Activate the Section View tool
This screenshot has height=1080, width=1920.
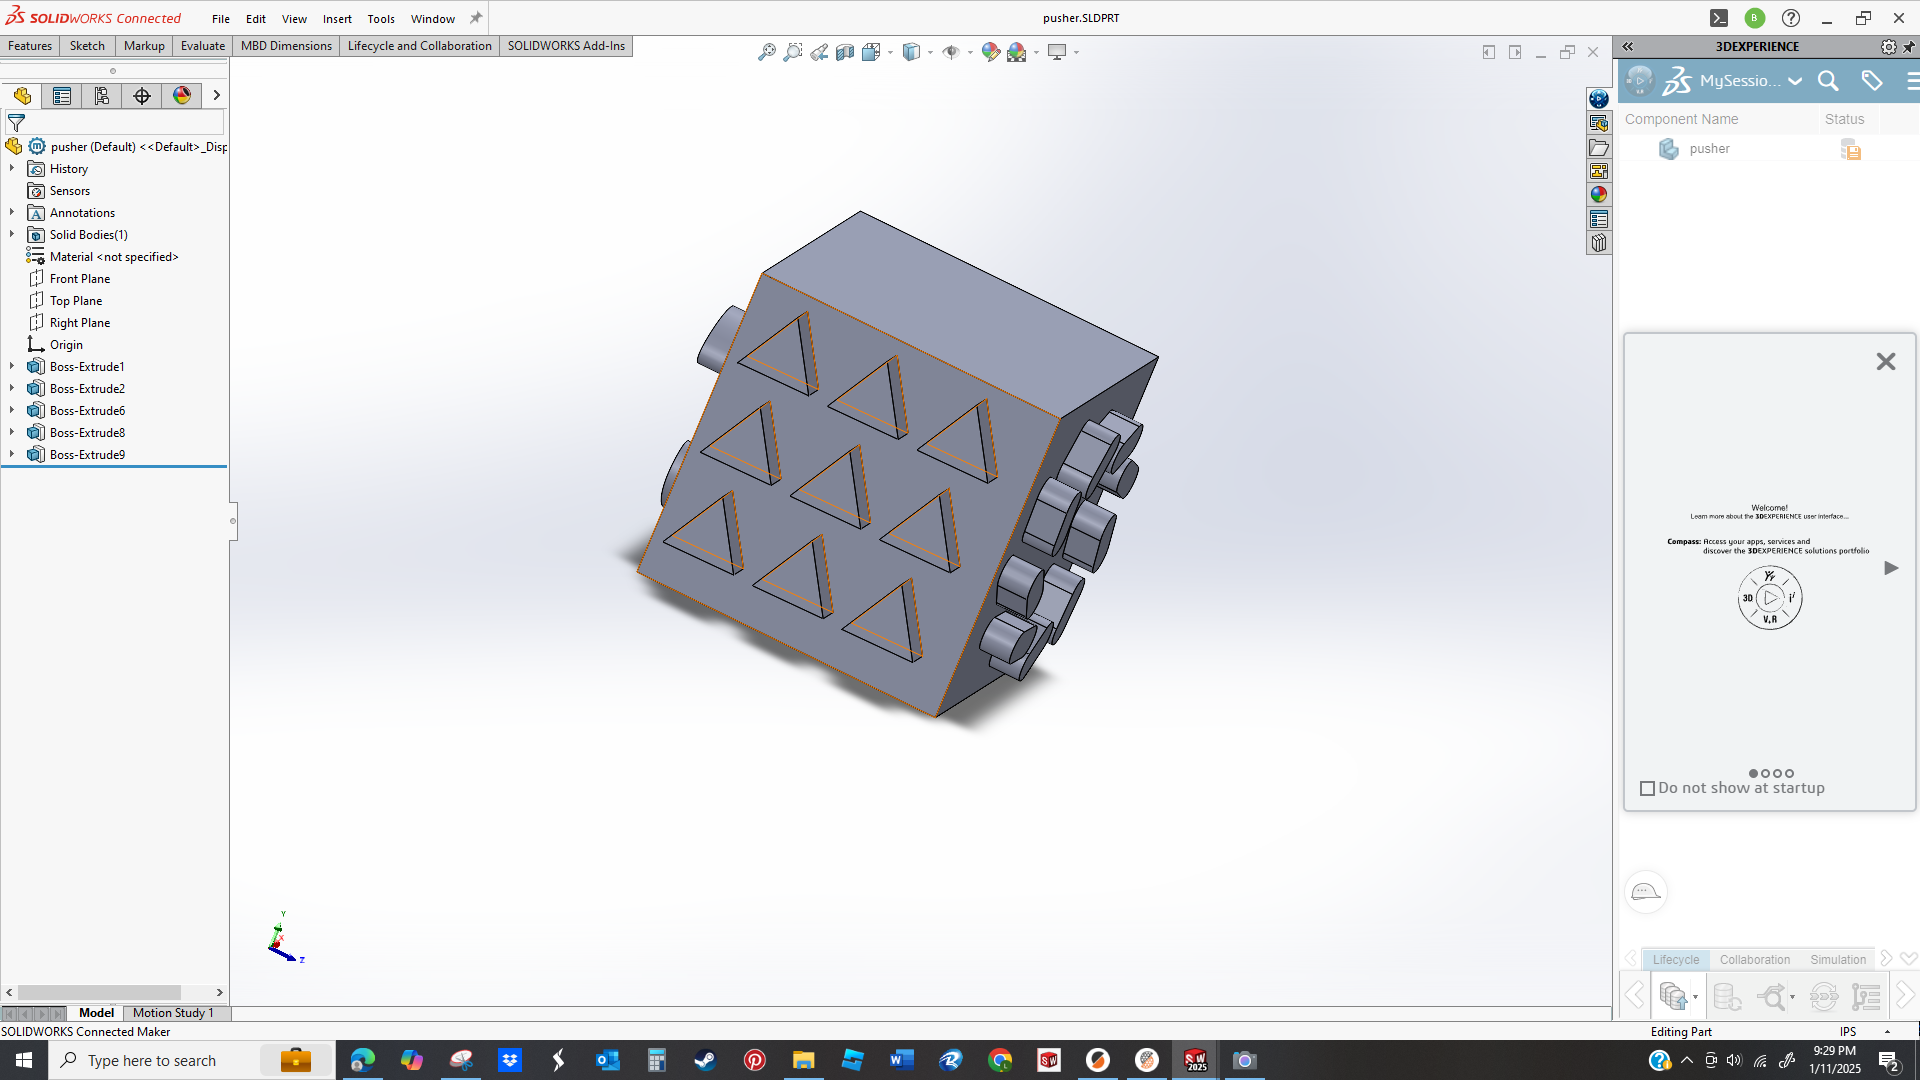click(845, 52)
